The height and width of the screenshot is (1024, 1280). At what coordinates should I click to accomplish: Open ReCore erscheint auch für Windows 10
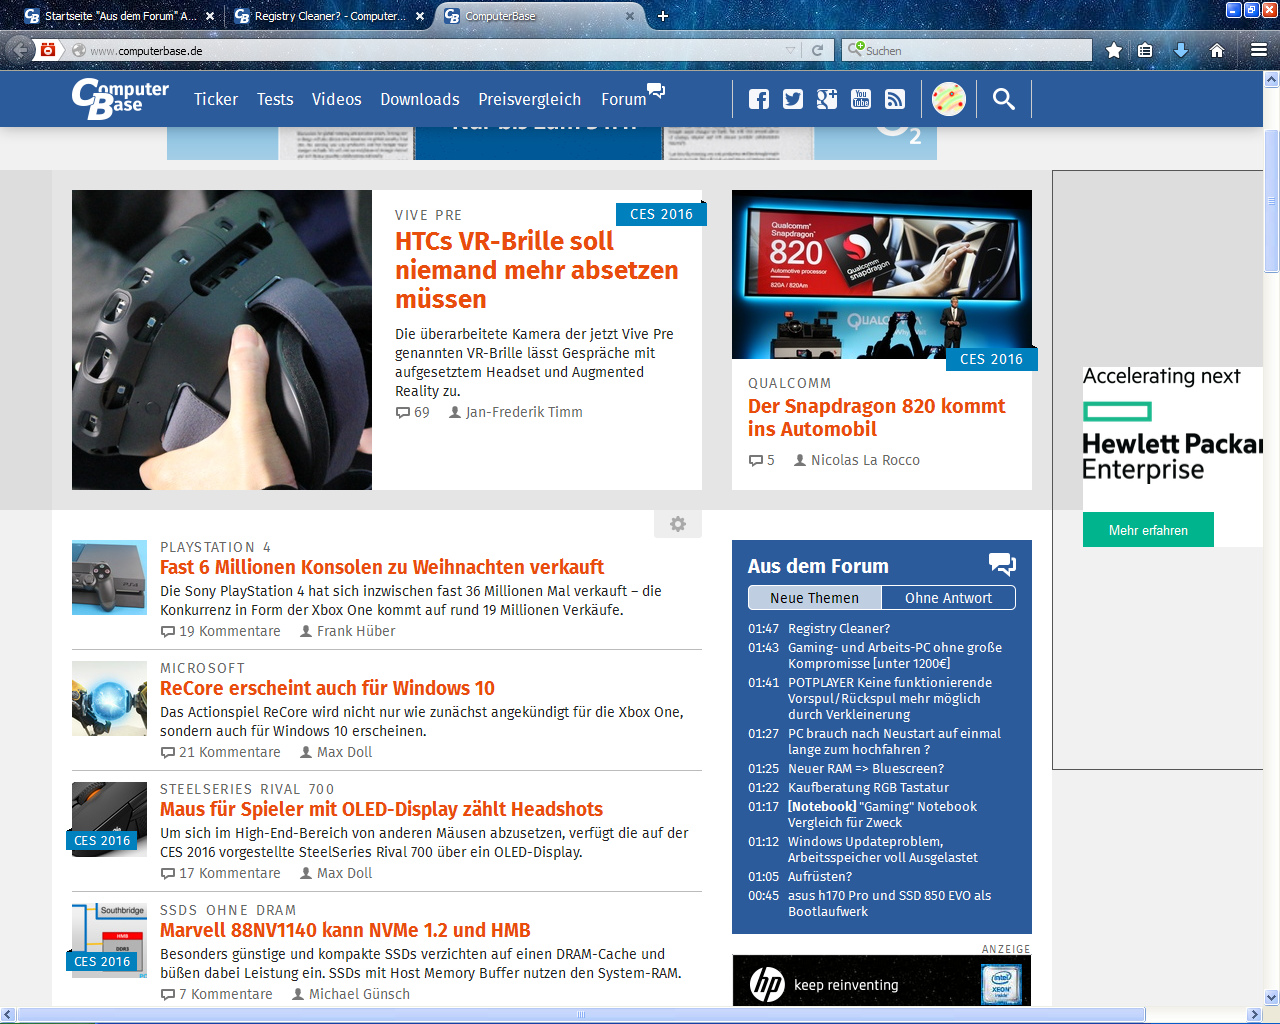click(x=327, y=688)
